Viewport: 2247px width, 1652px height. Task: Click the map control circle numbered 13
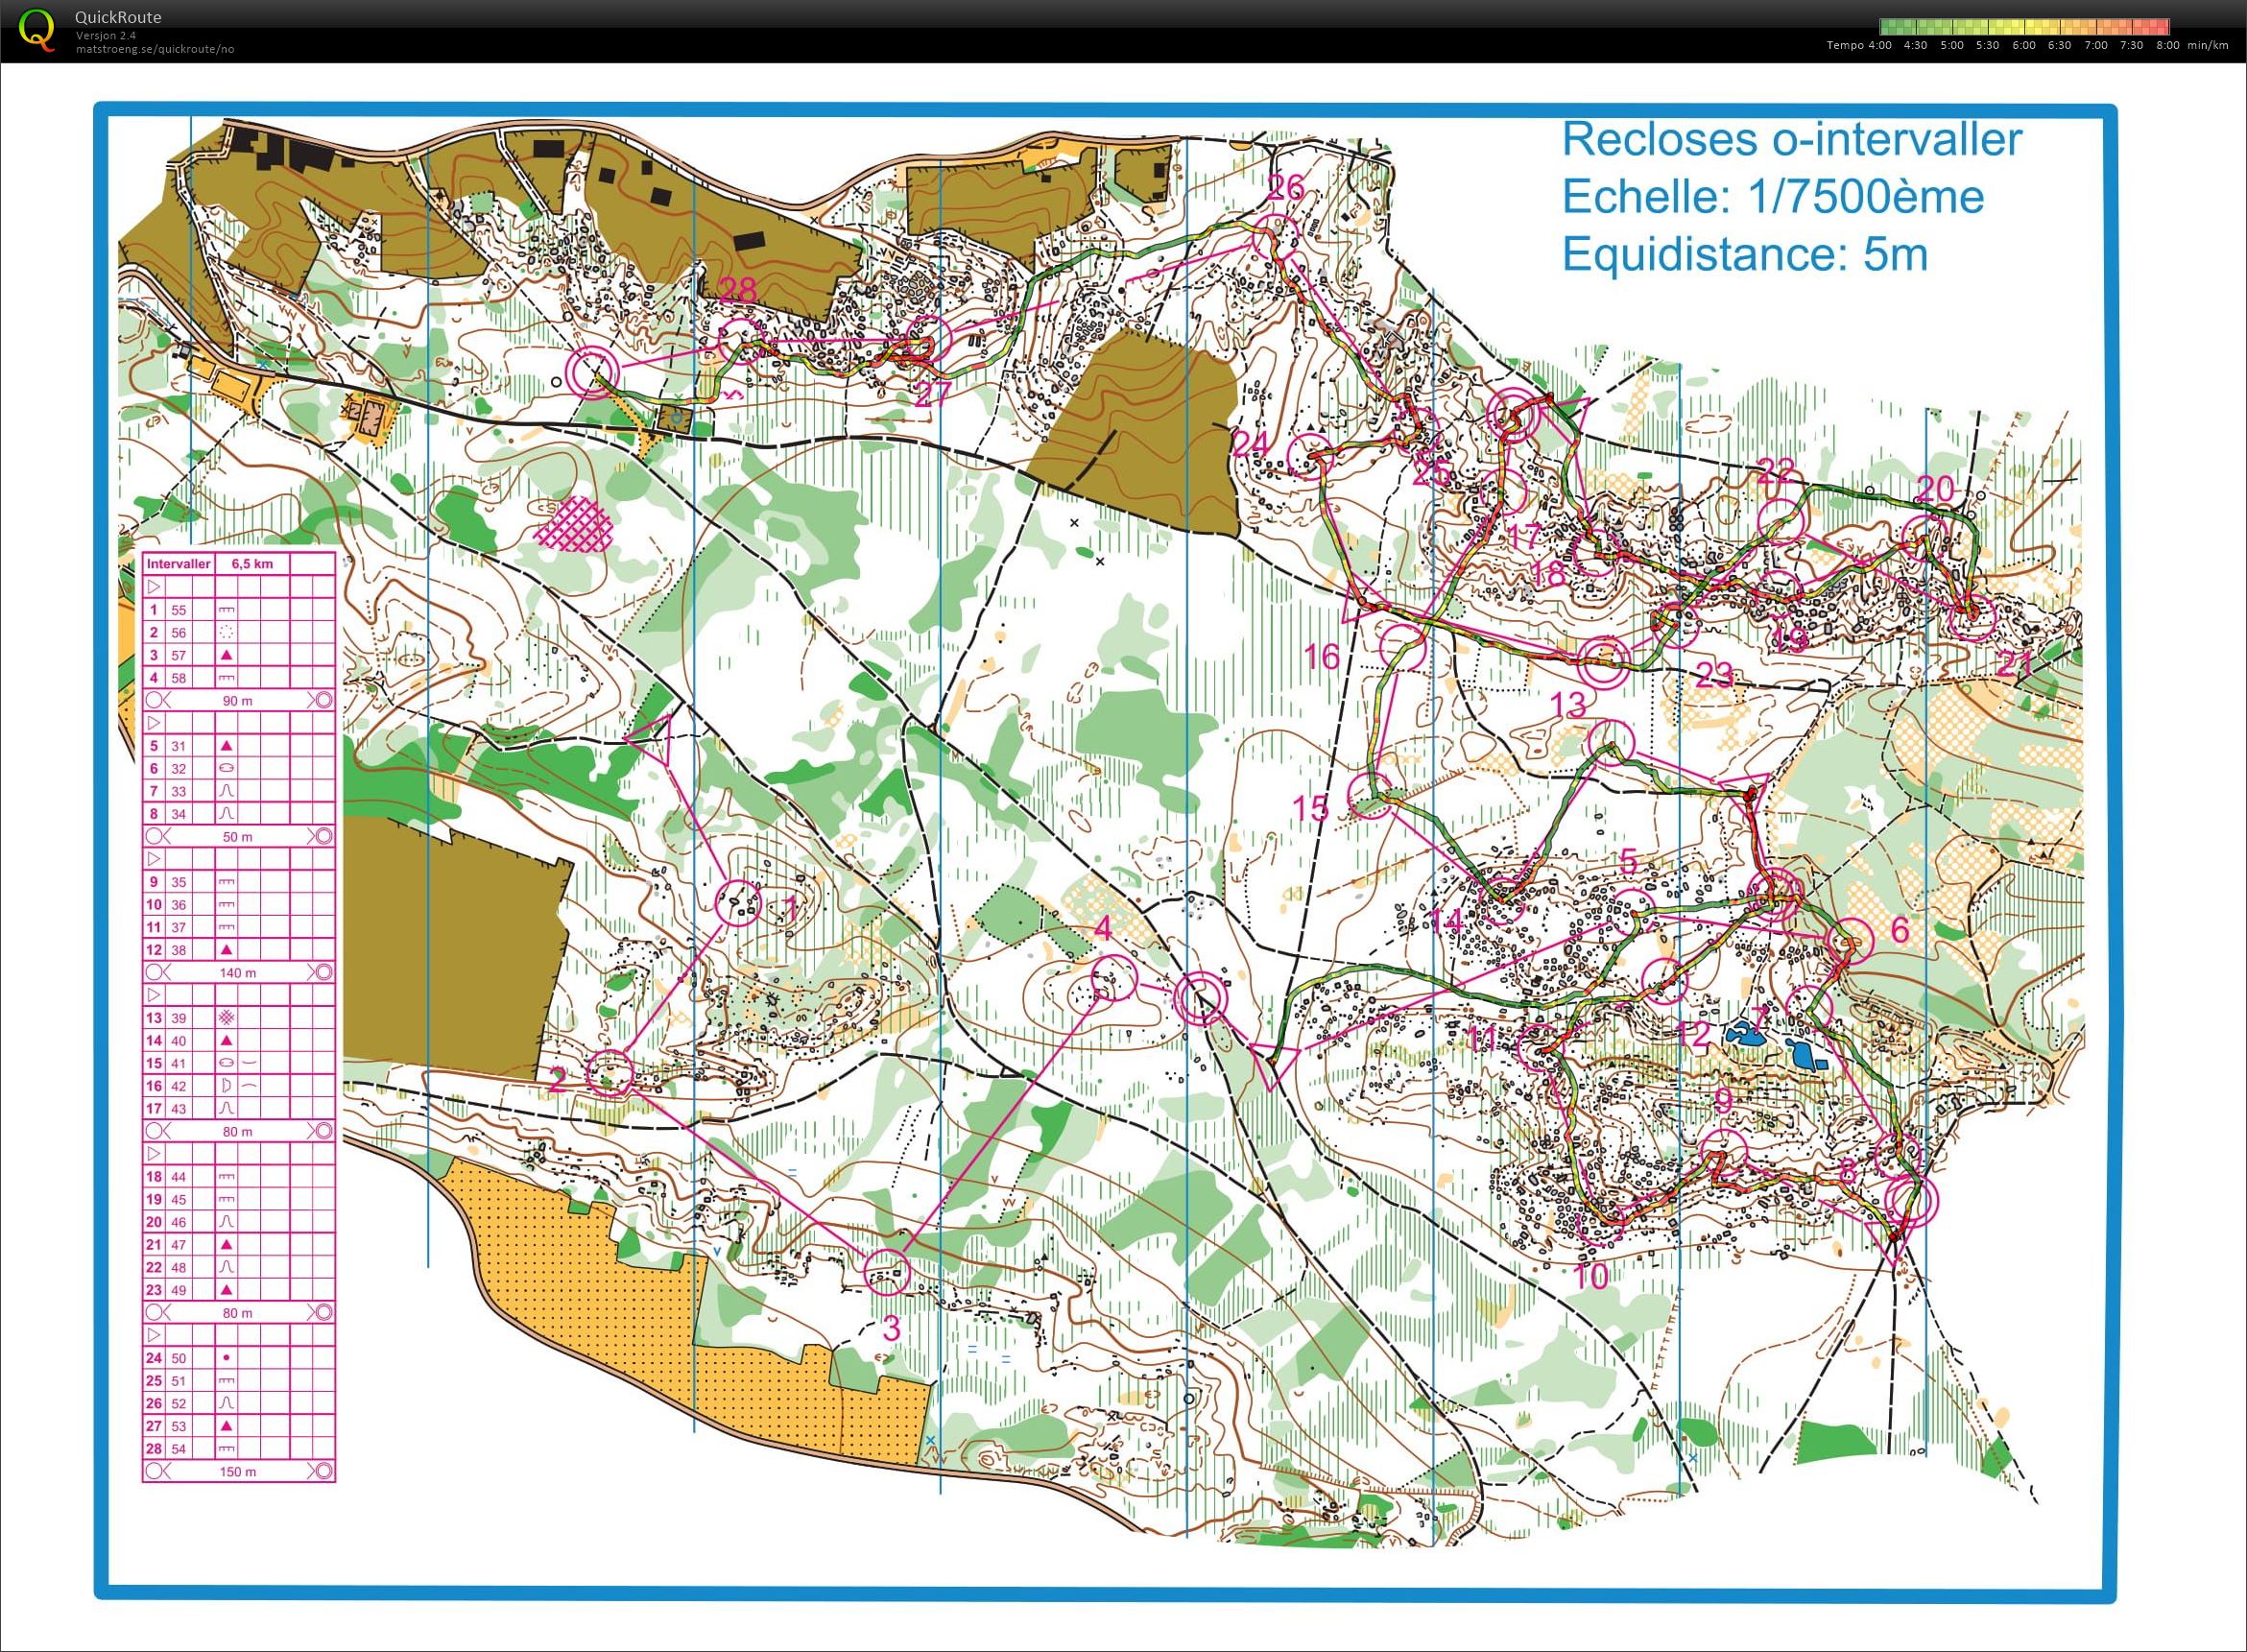pos(1610,744)
